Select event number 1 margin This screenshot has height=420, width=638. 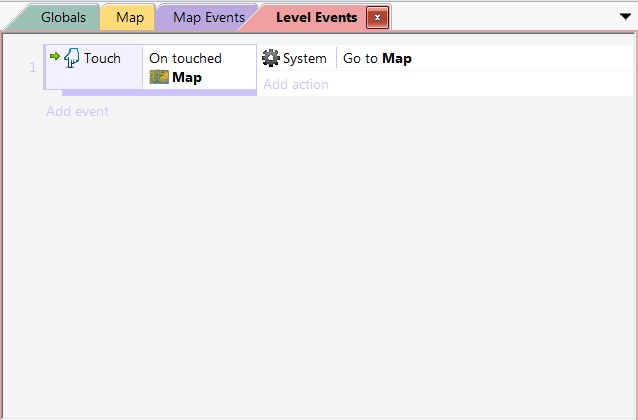coord(33,67)
